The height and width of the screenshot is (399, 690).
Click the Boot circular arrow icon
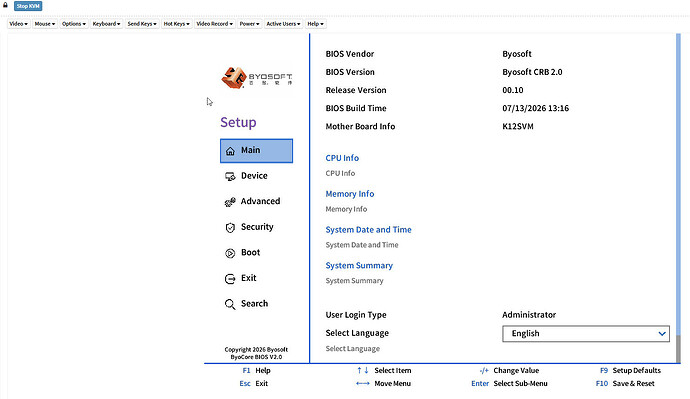230,253
